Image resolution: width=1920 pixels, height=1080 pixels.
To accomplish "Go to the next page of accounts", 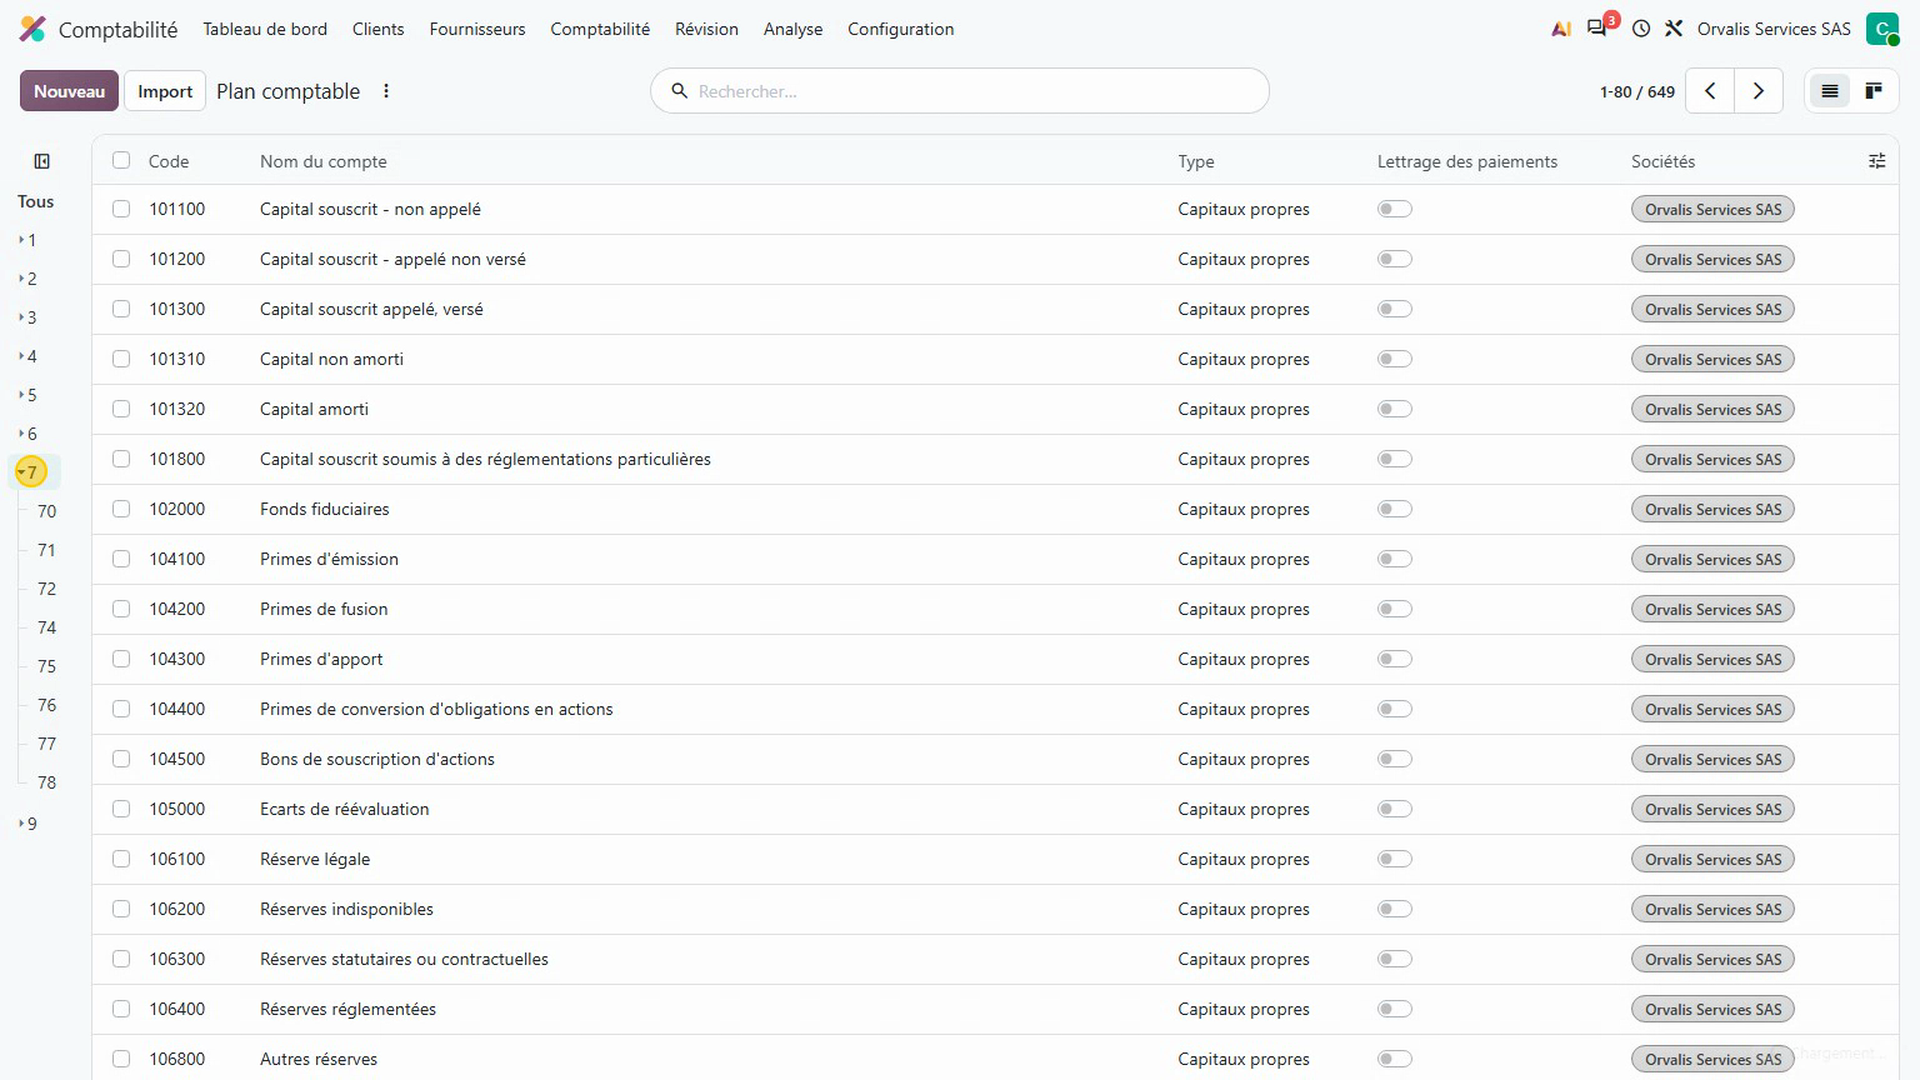I will 1758,91.
